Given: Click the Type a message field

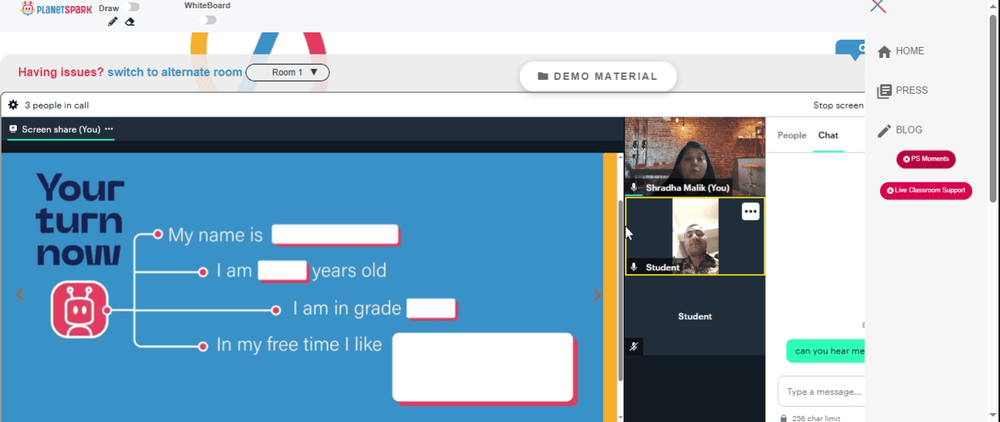Looking at the screenshot, I should coord(822,391).
